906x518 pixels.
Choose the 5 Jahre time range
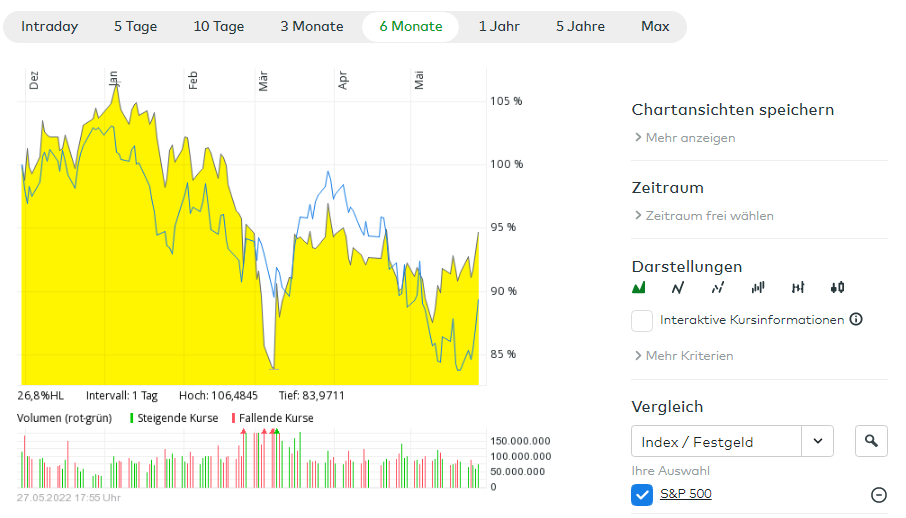[x=580, y=27]
